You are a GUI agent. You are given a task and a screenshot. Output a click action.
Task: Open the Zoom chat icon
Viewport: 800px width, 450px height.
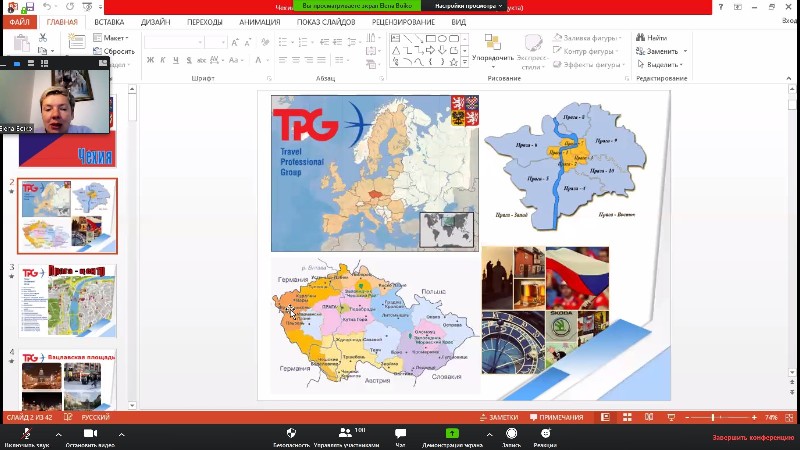pyautogui.click(x=400, y=433)
